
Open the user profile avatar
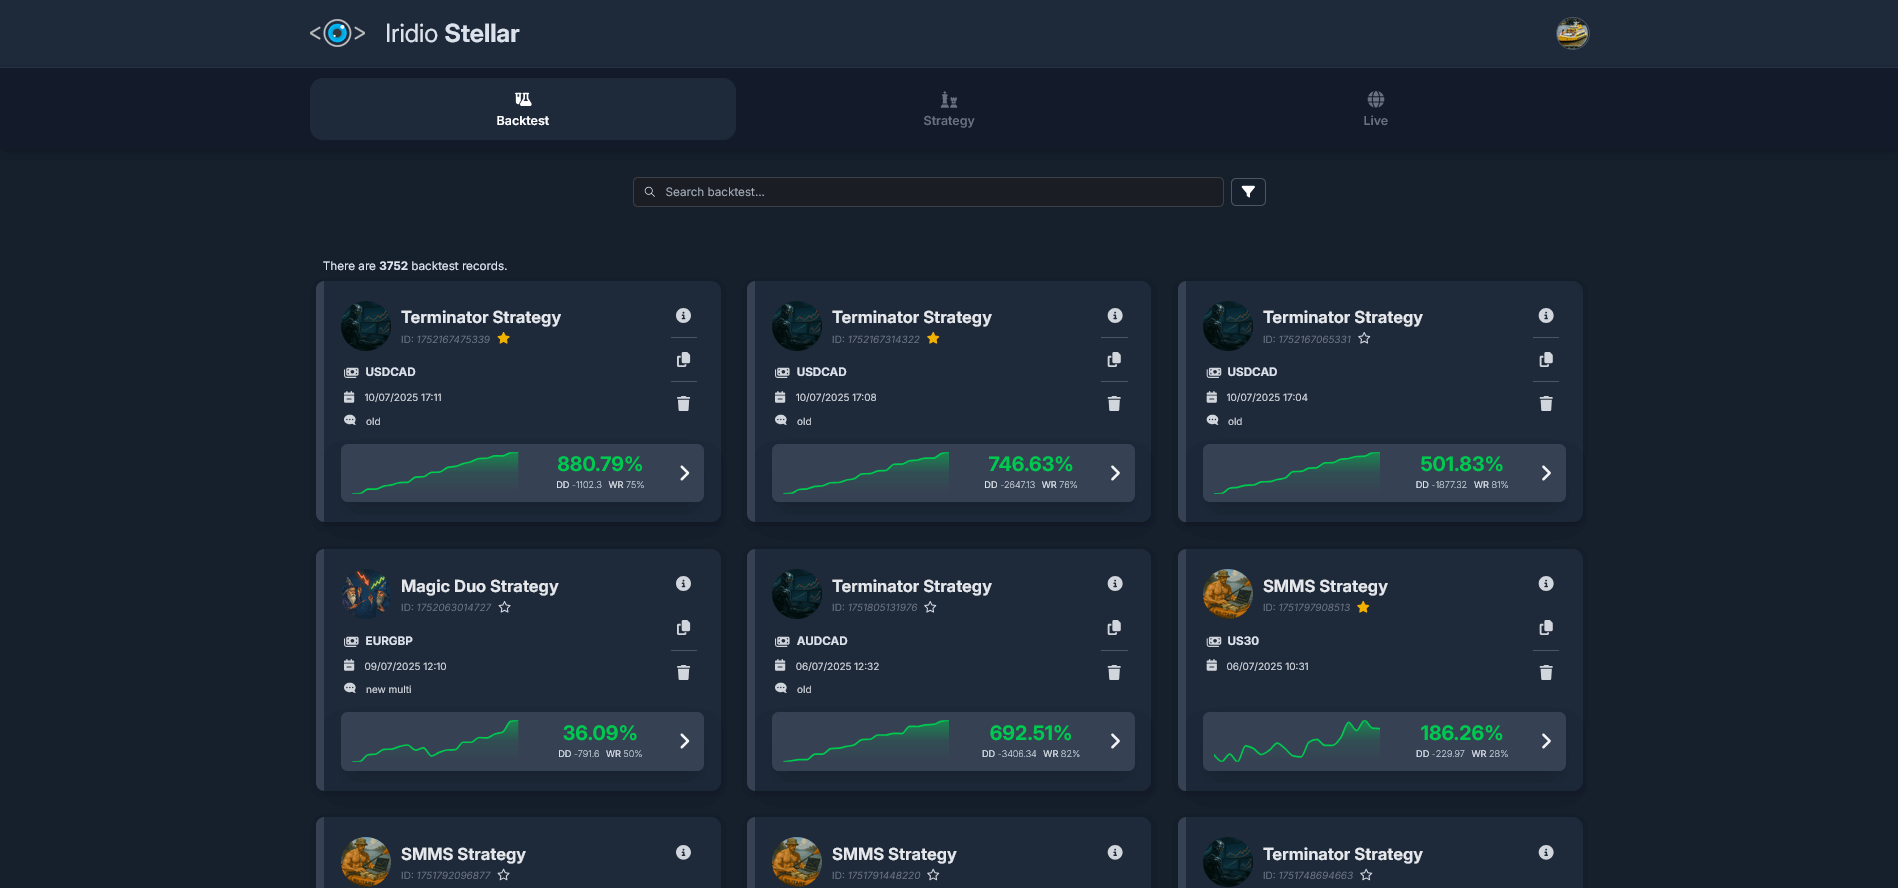pyautogui.click(x=1572, y=33)
